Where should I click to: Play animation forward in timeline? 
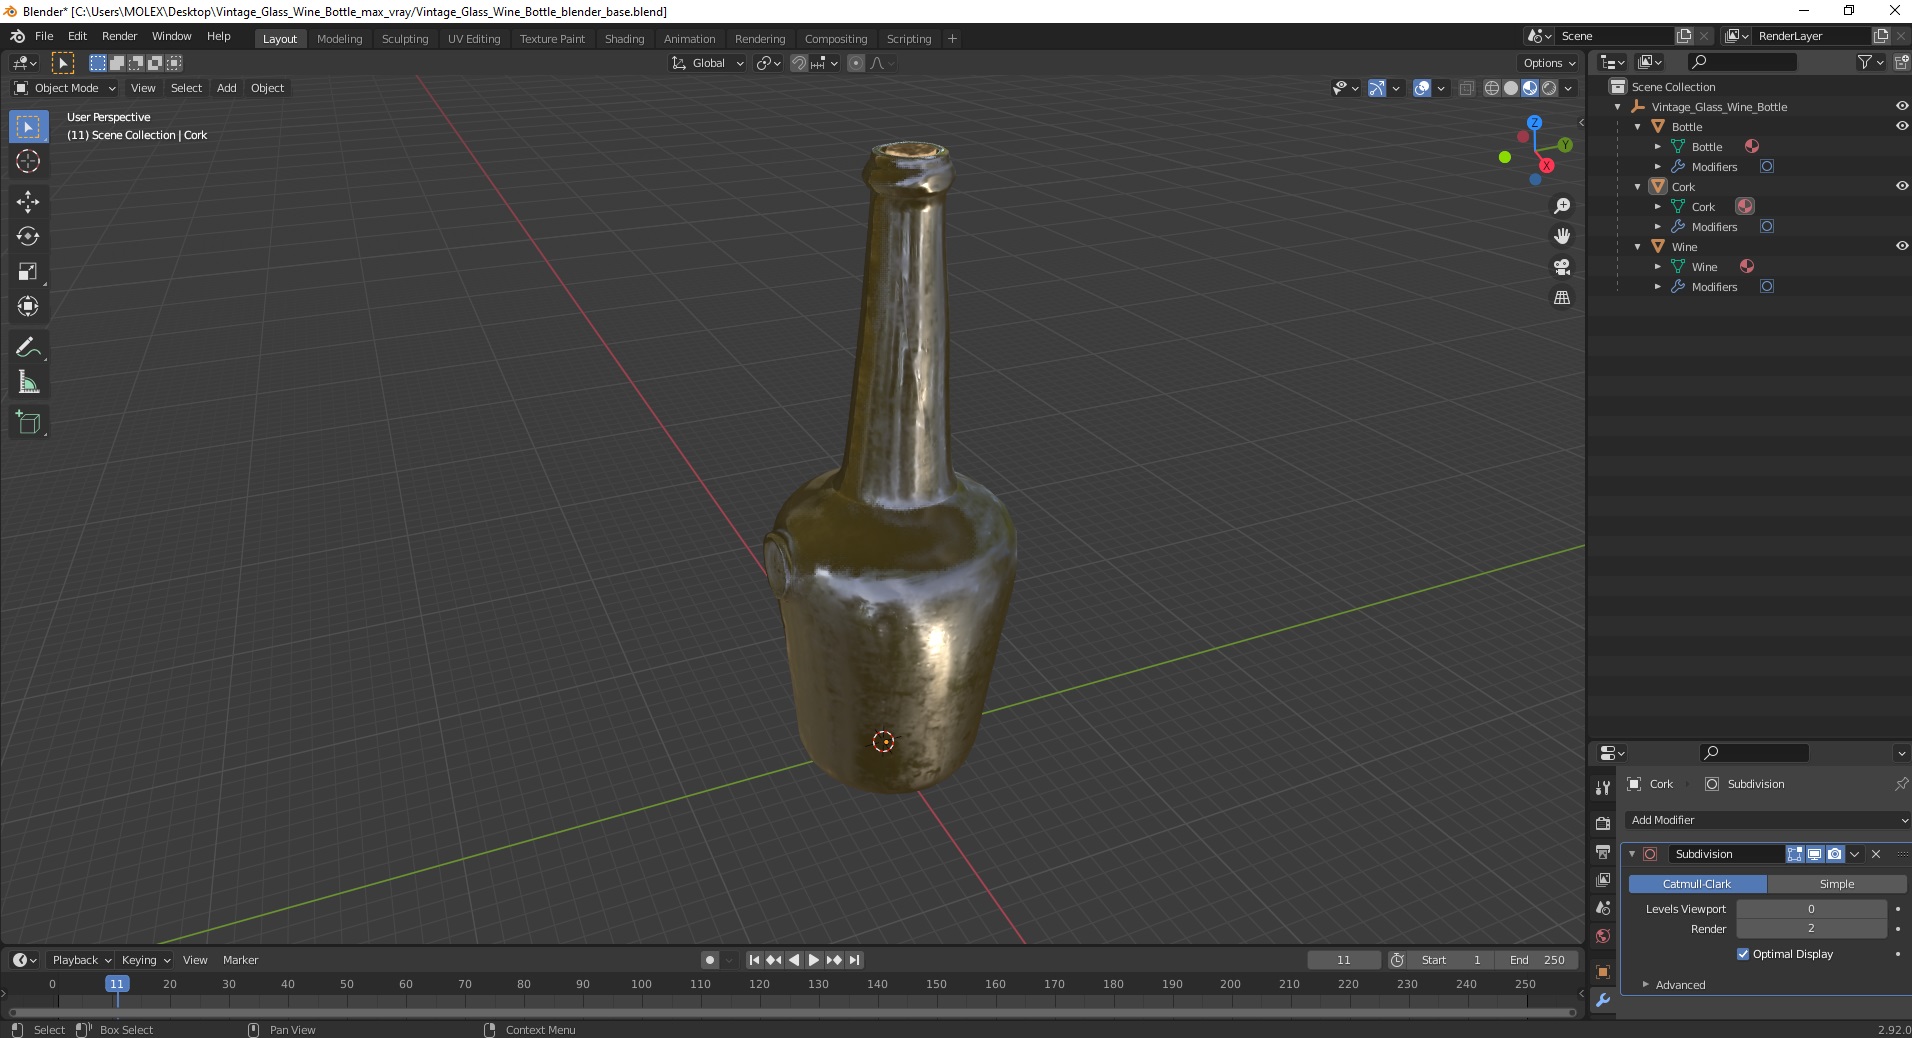click(814, 960)
